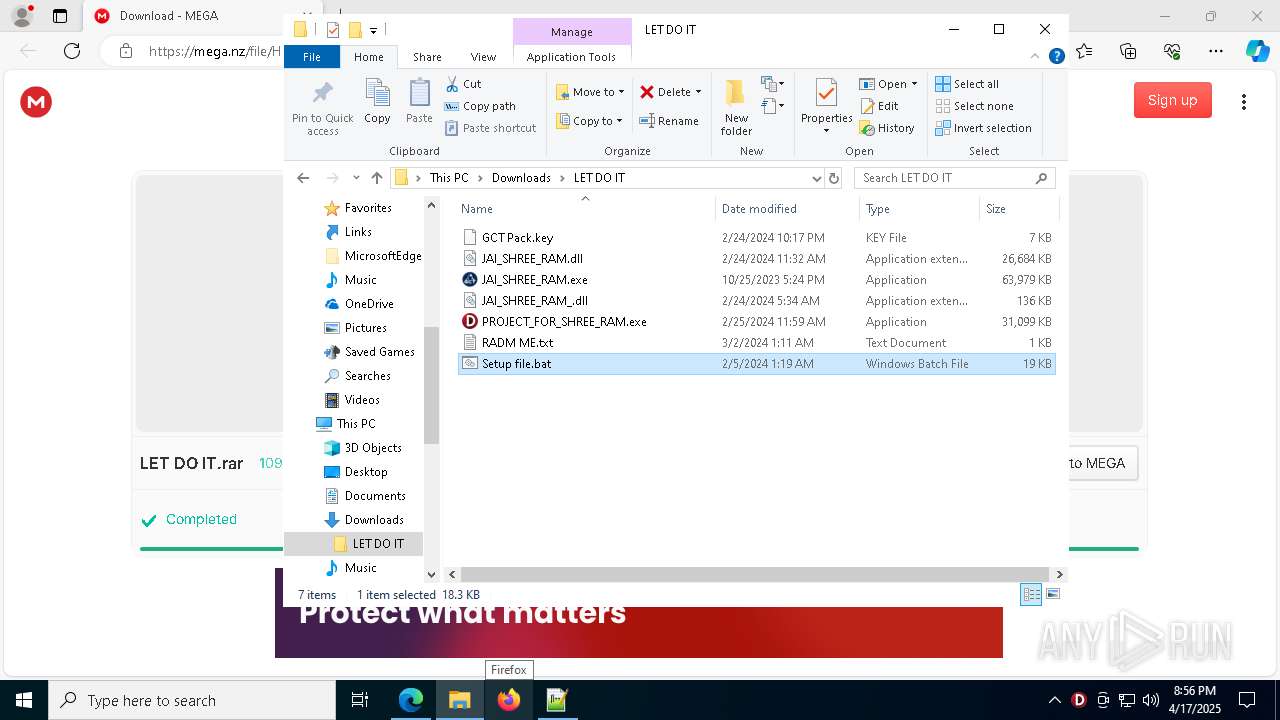Viewport: 1280px width, 720px height.
Task: Open Task View on taskbar
Action: [360, 700]
